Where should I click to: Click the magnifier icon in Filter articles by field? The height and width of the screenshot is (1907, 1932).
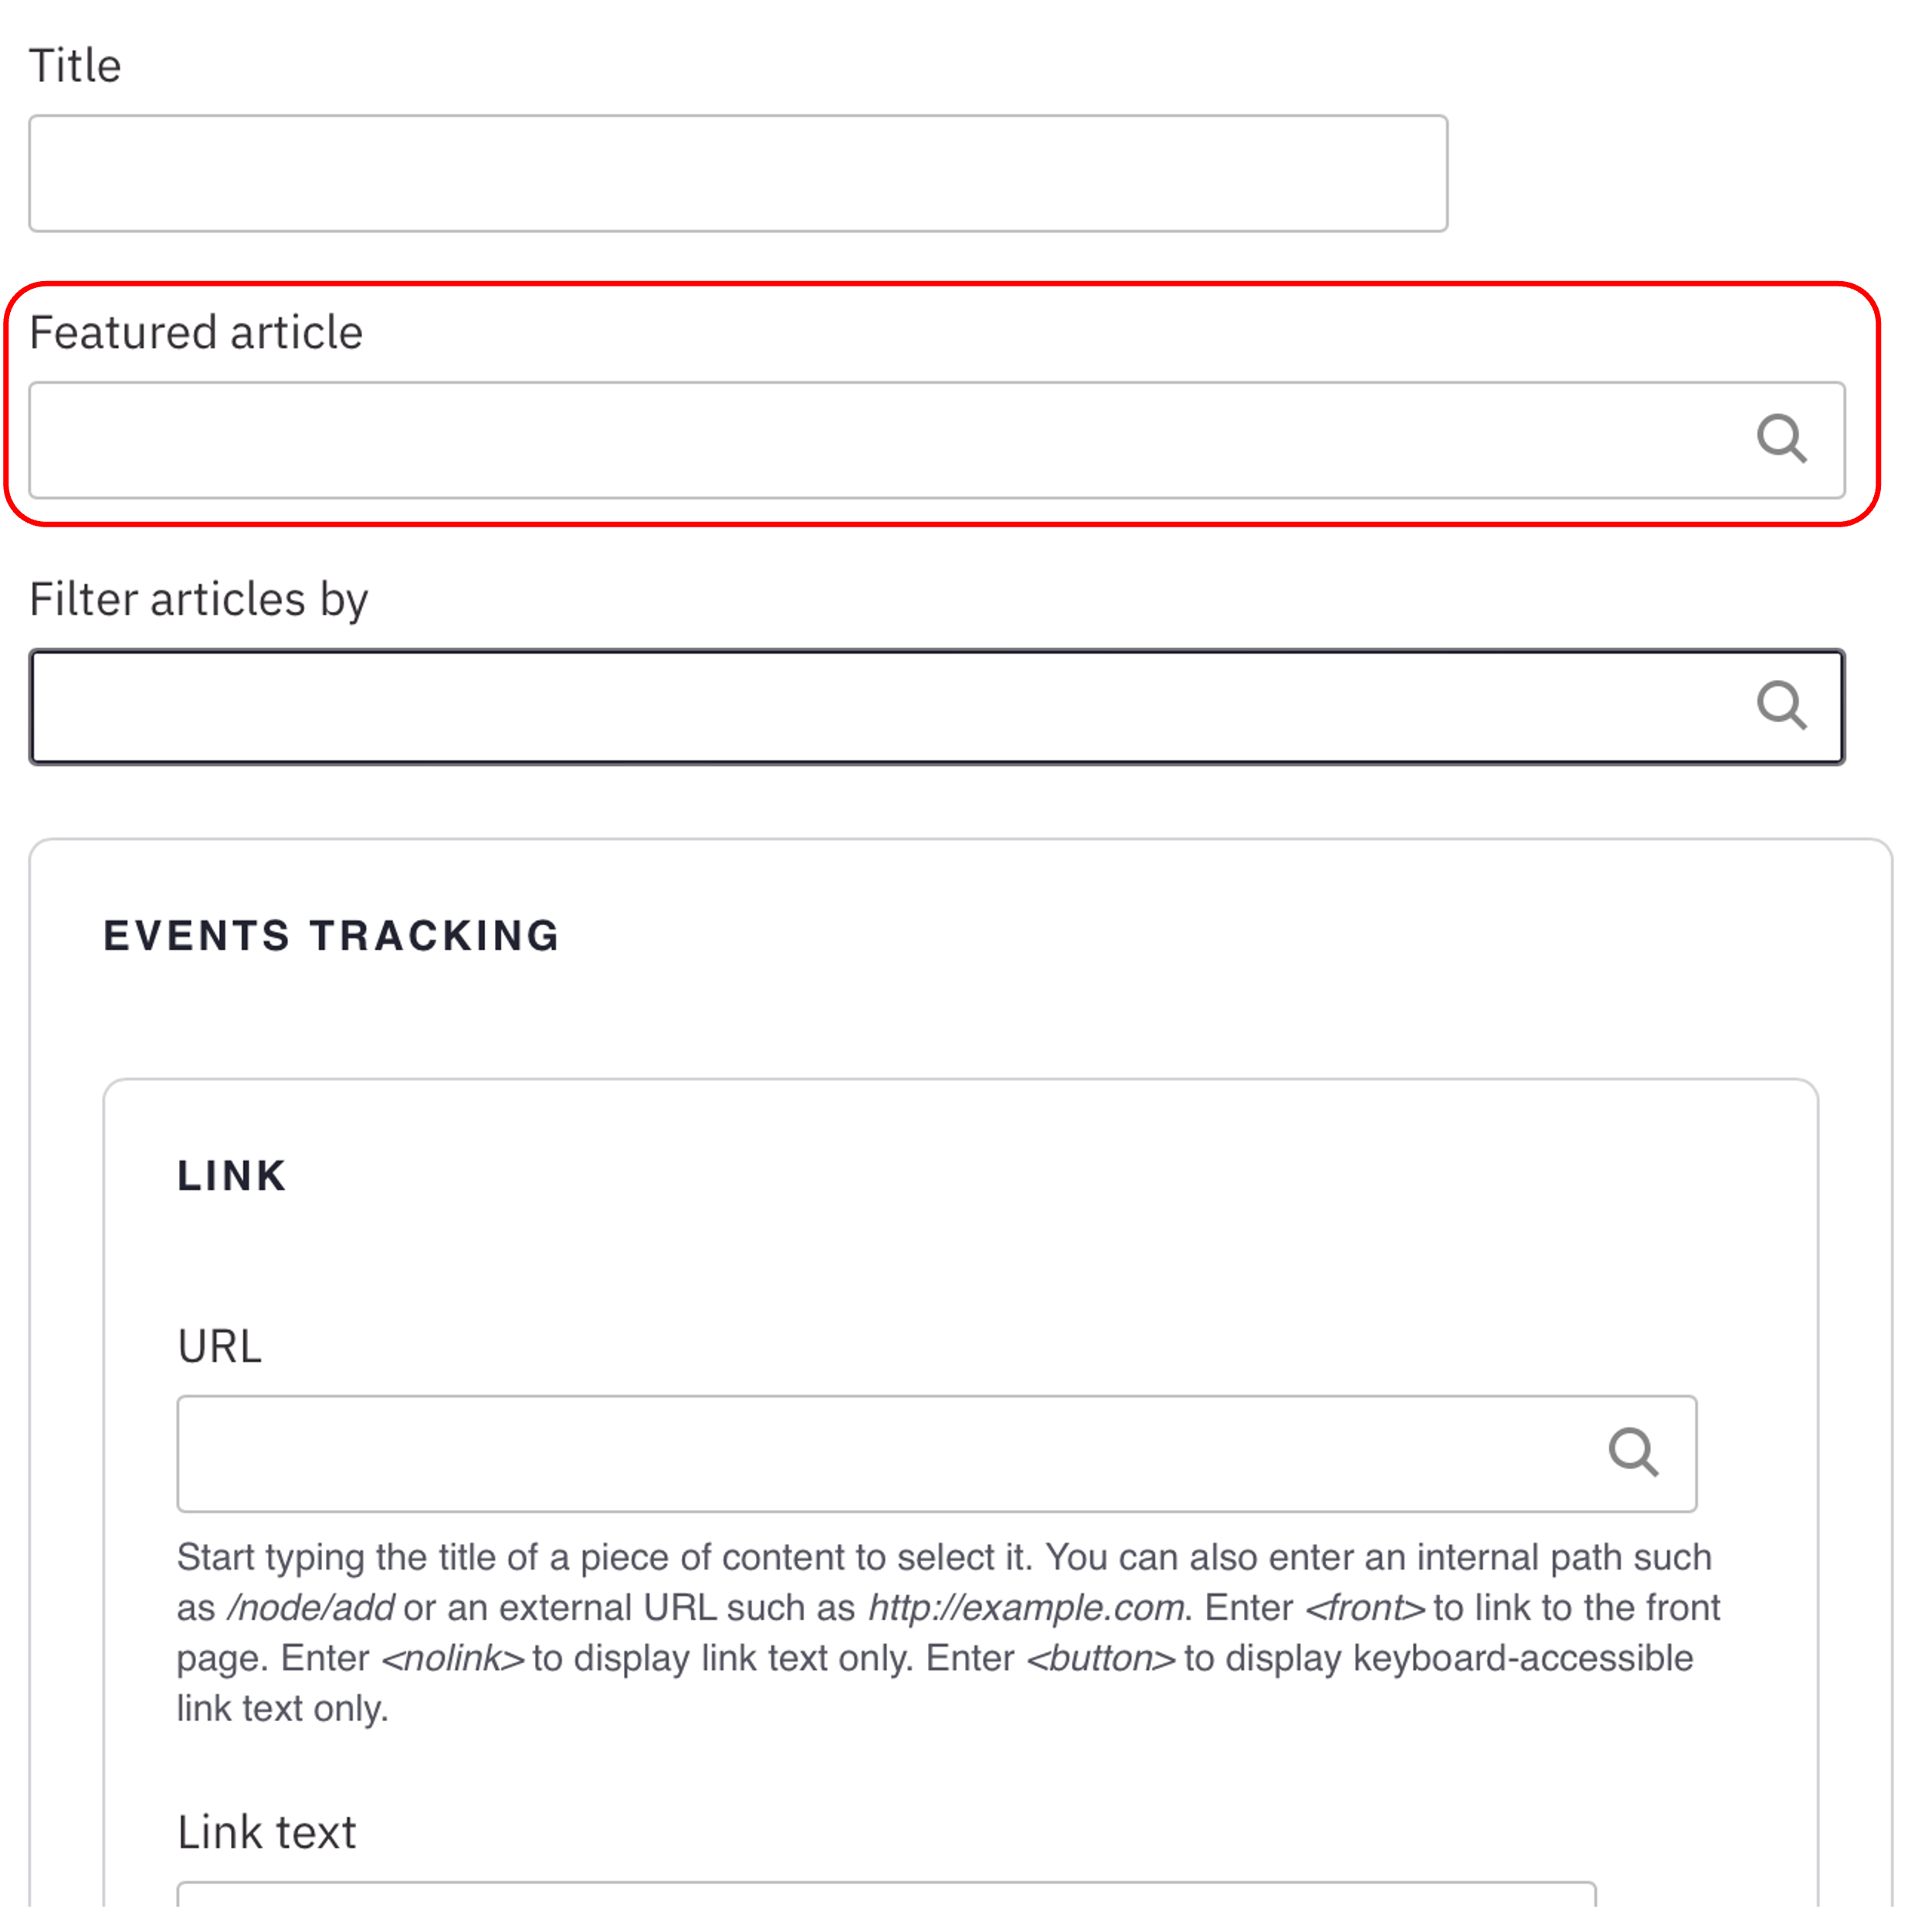click(x=1781, y=706)
